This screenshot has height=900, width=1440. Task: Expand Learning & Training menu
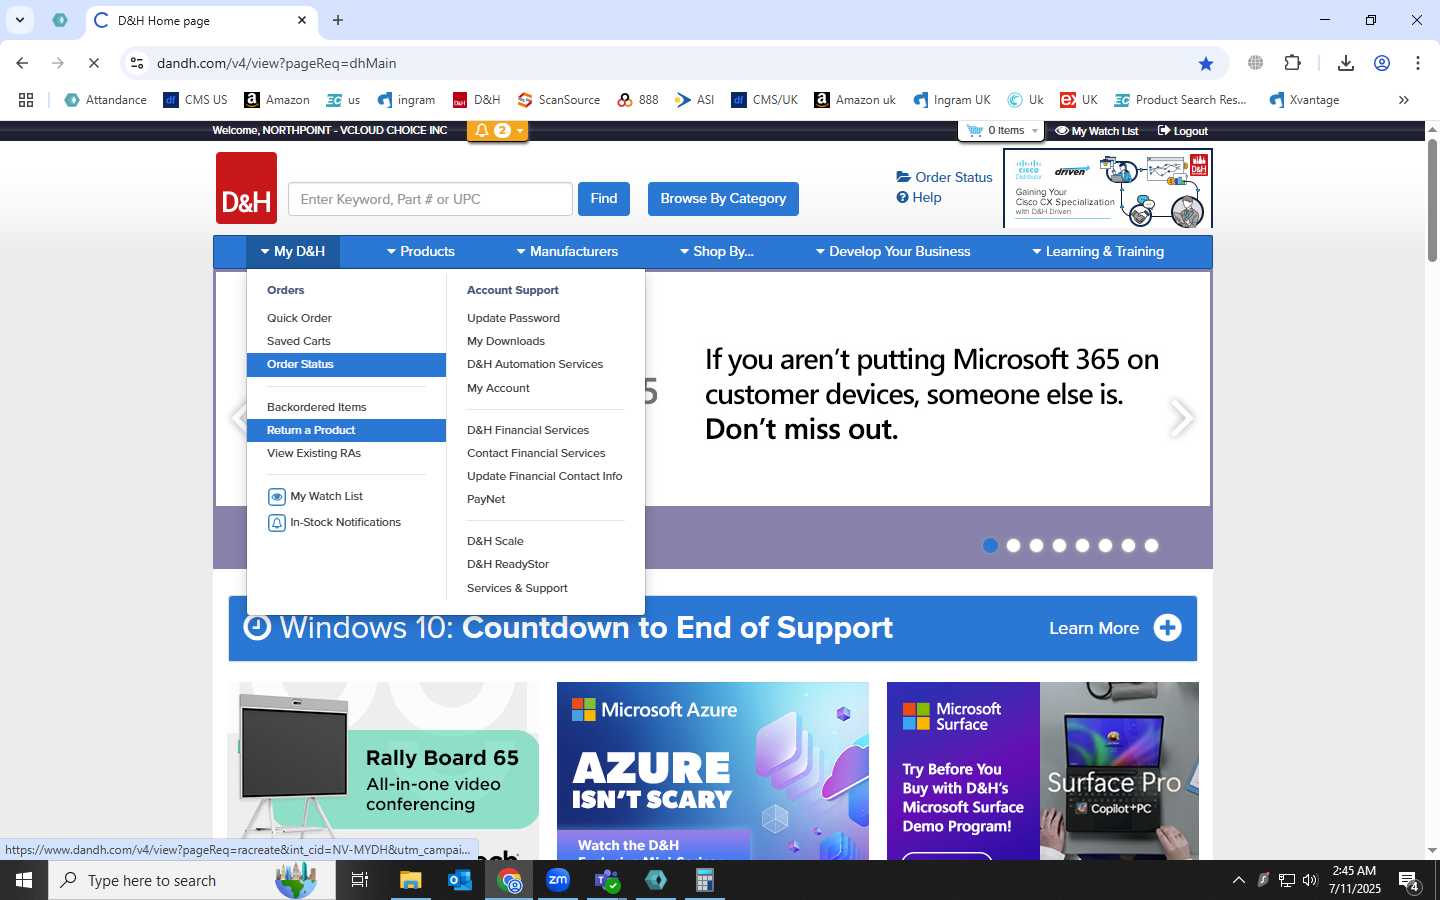point(1098,252)
